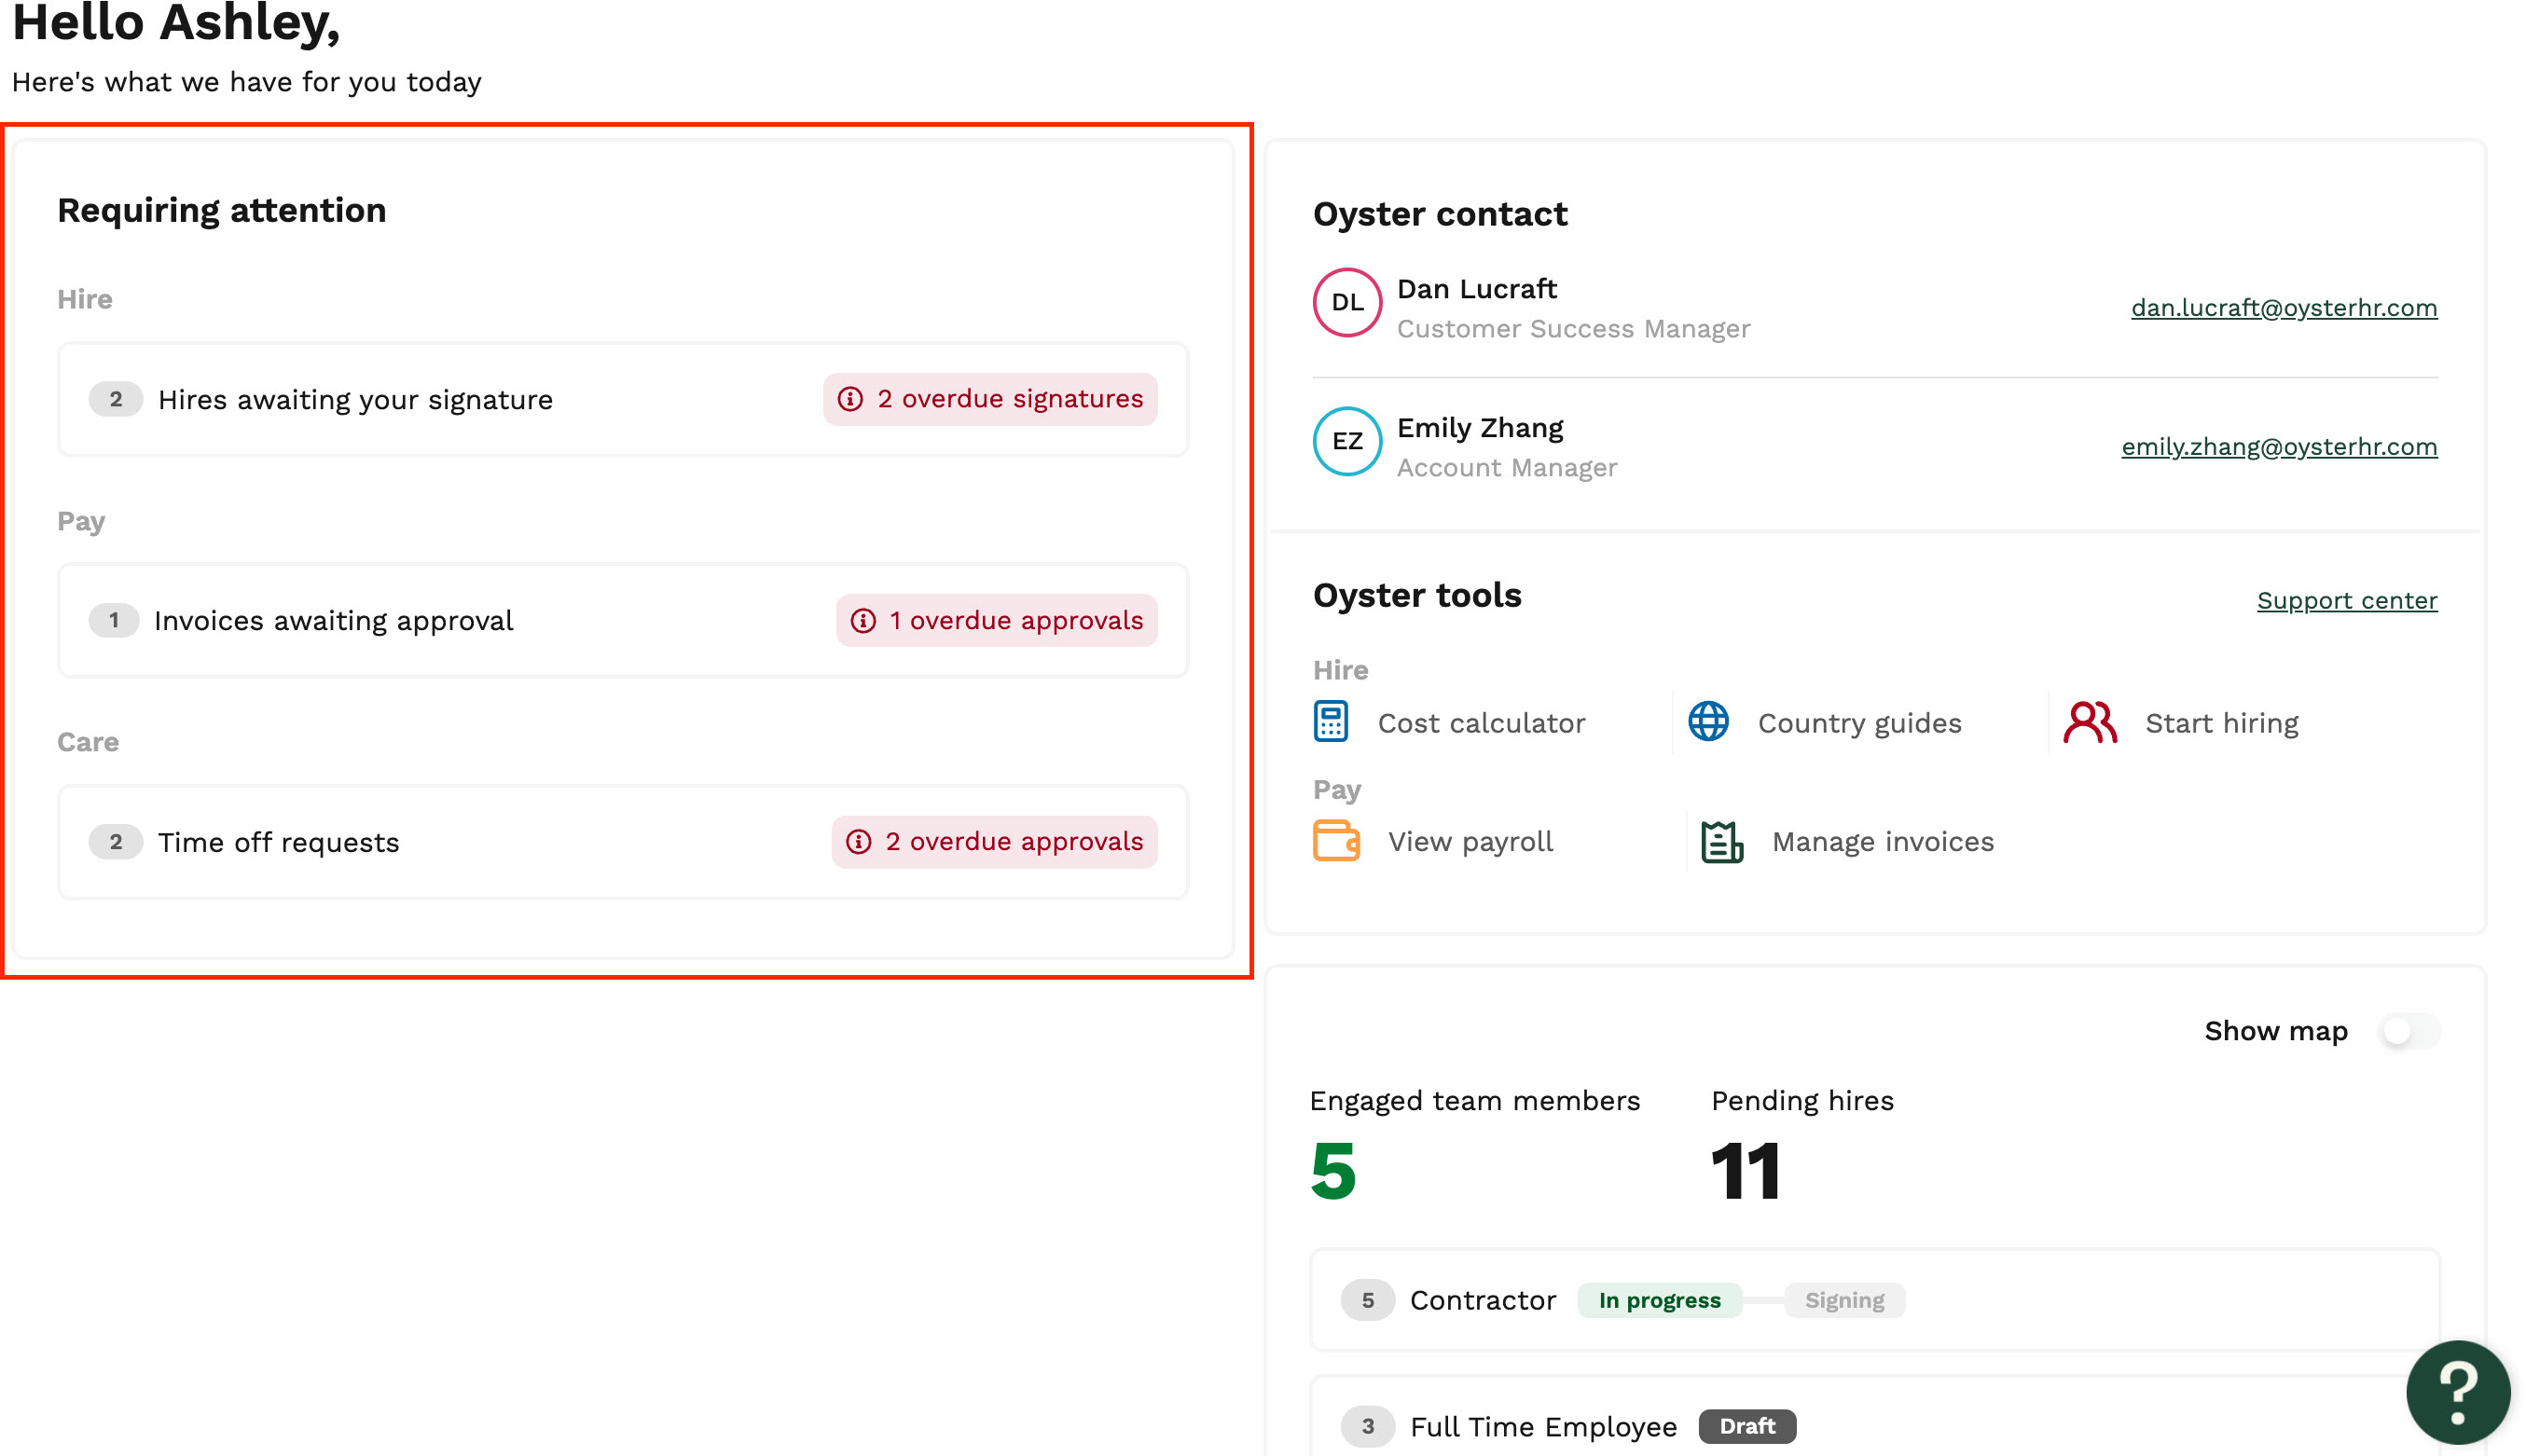The width and height of the screenshot is (2526, 1456).
Task: Click the count badge 1 beside Invoices
Action: tap(114, 620)
